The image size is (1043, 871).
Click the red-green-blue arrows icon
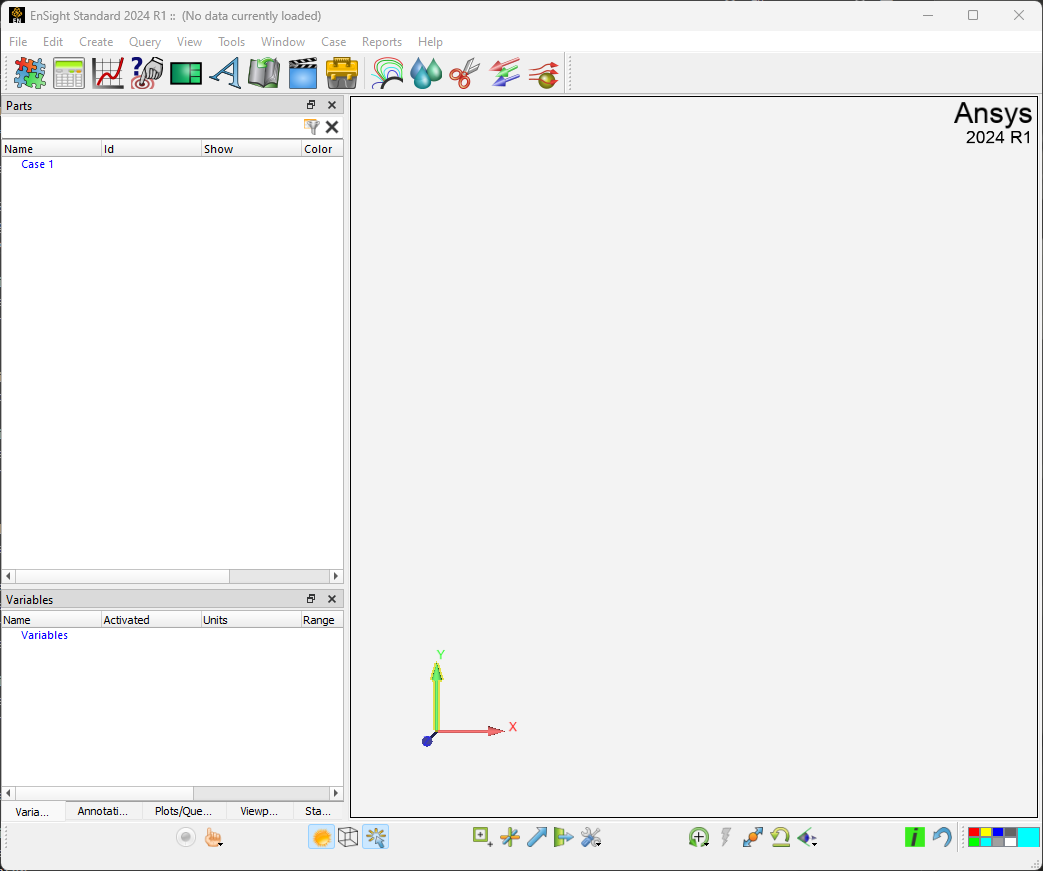pyautogui.click(x=504, y=73)
